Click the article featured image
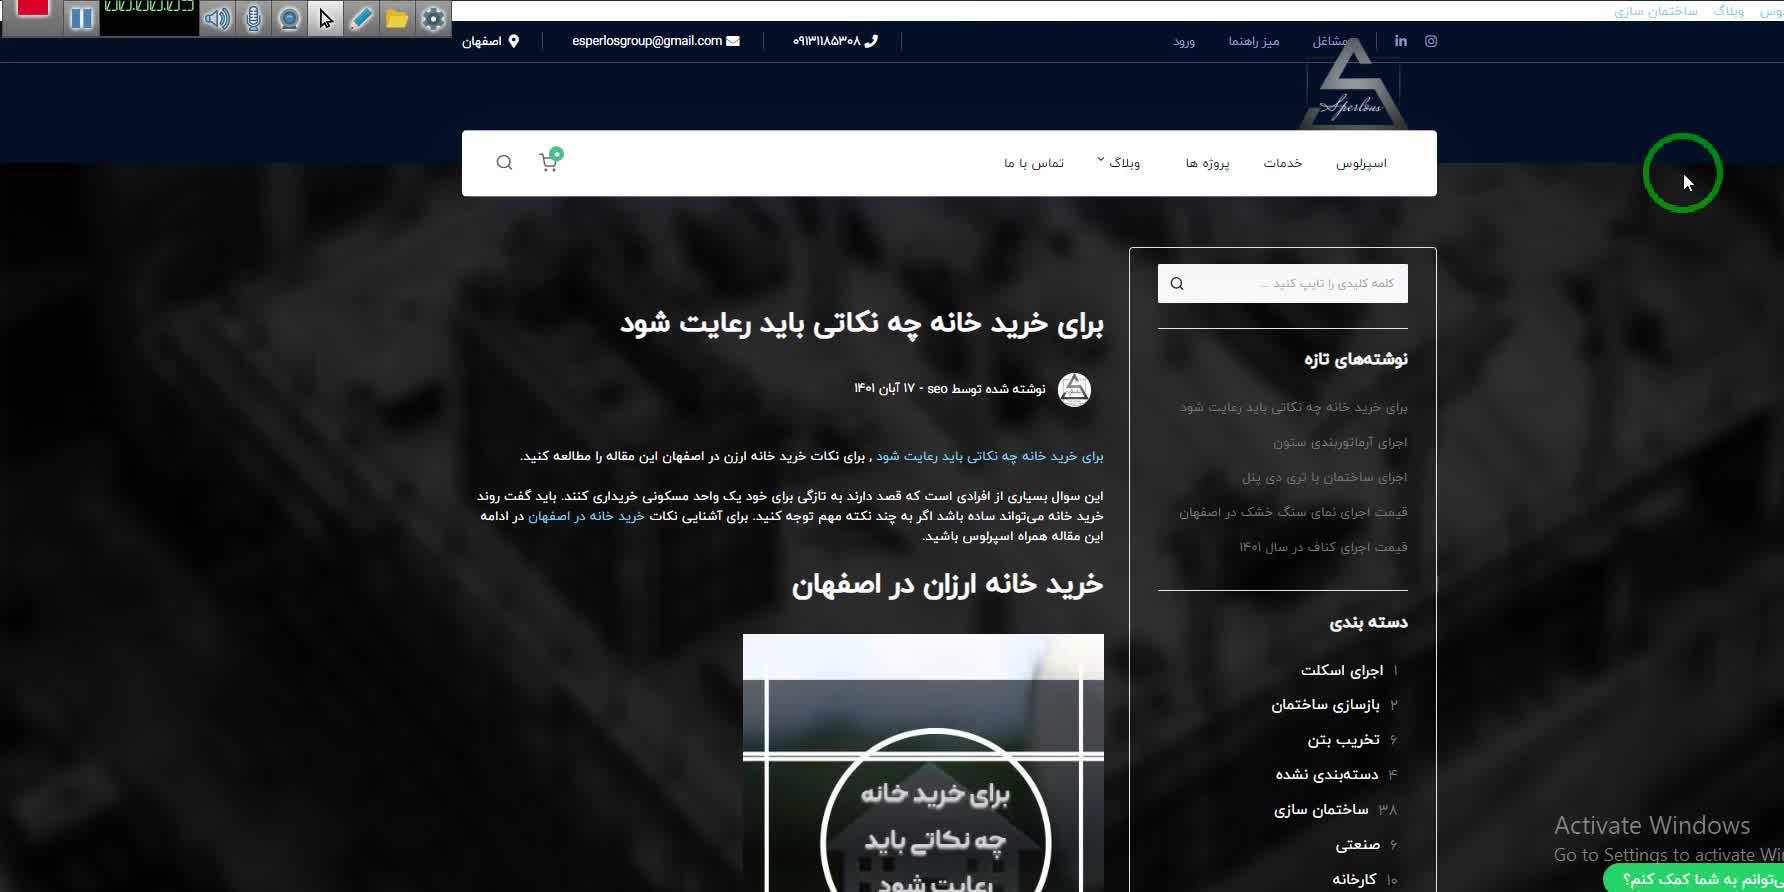This screenshot has height=892, width=1784. tap(923, 763)
